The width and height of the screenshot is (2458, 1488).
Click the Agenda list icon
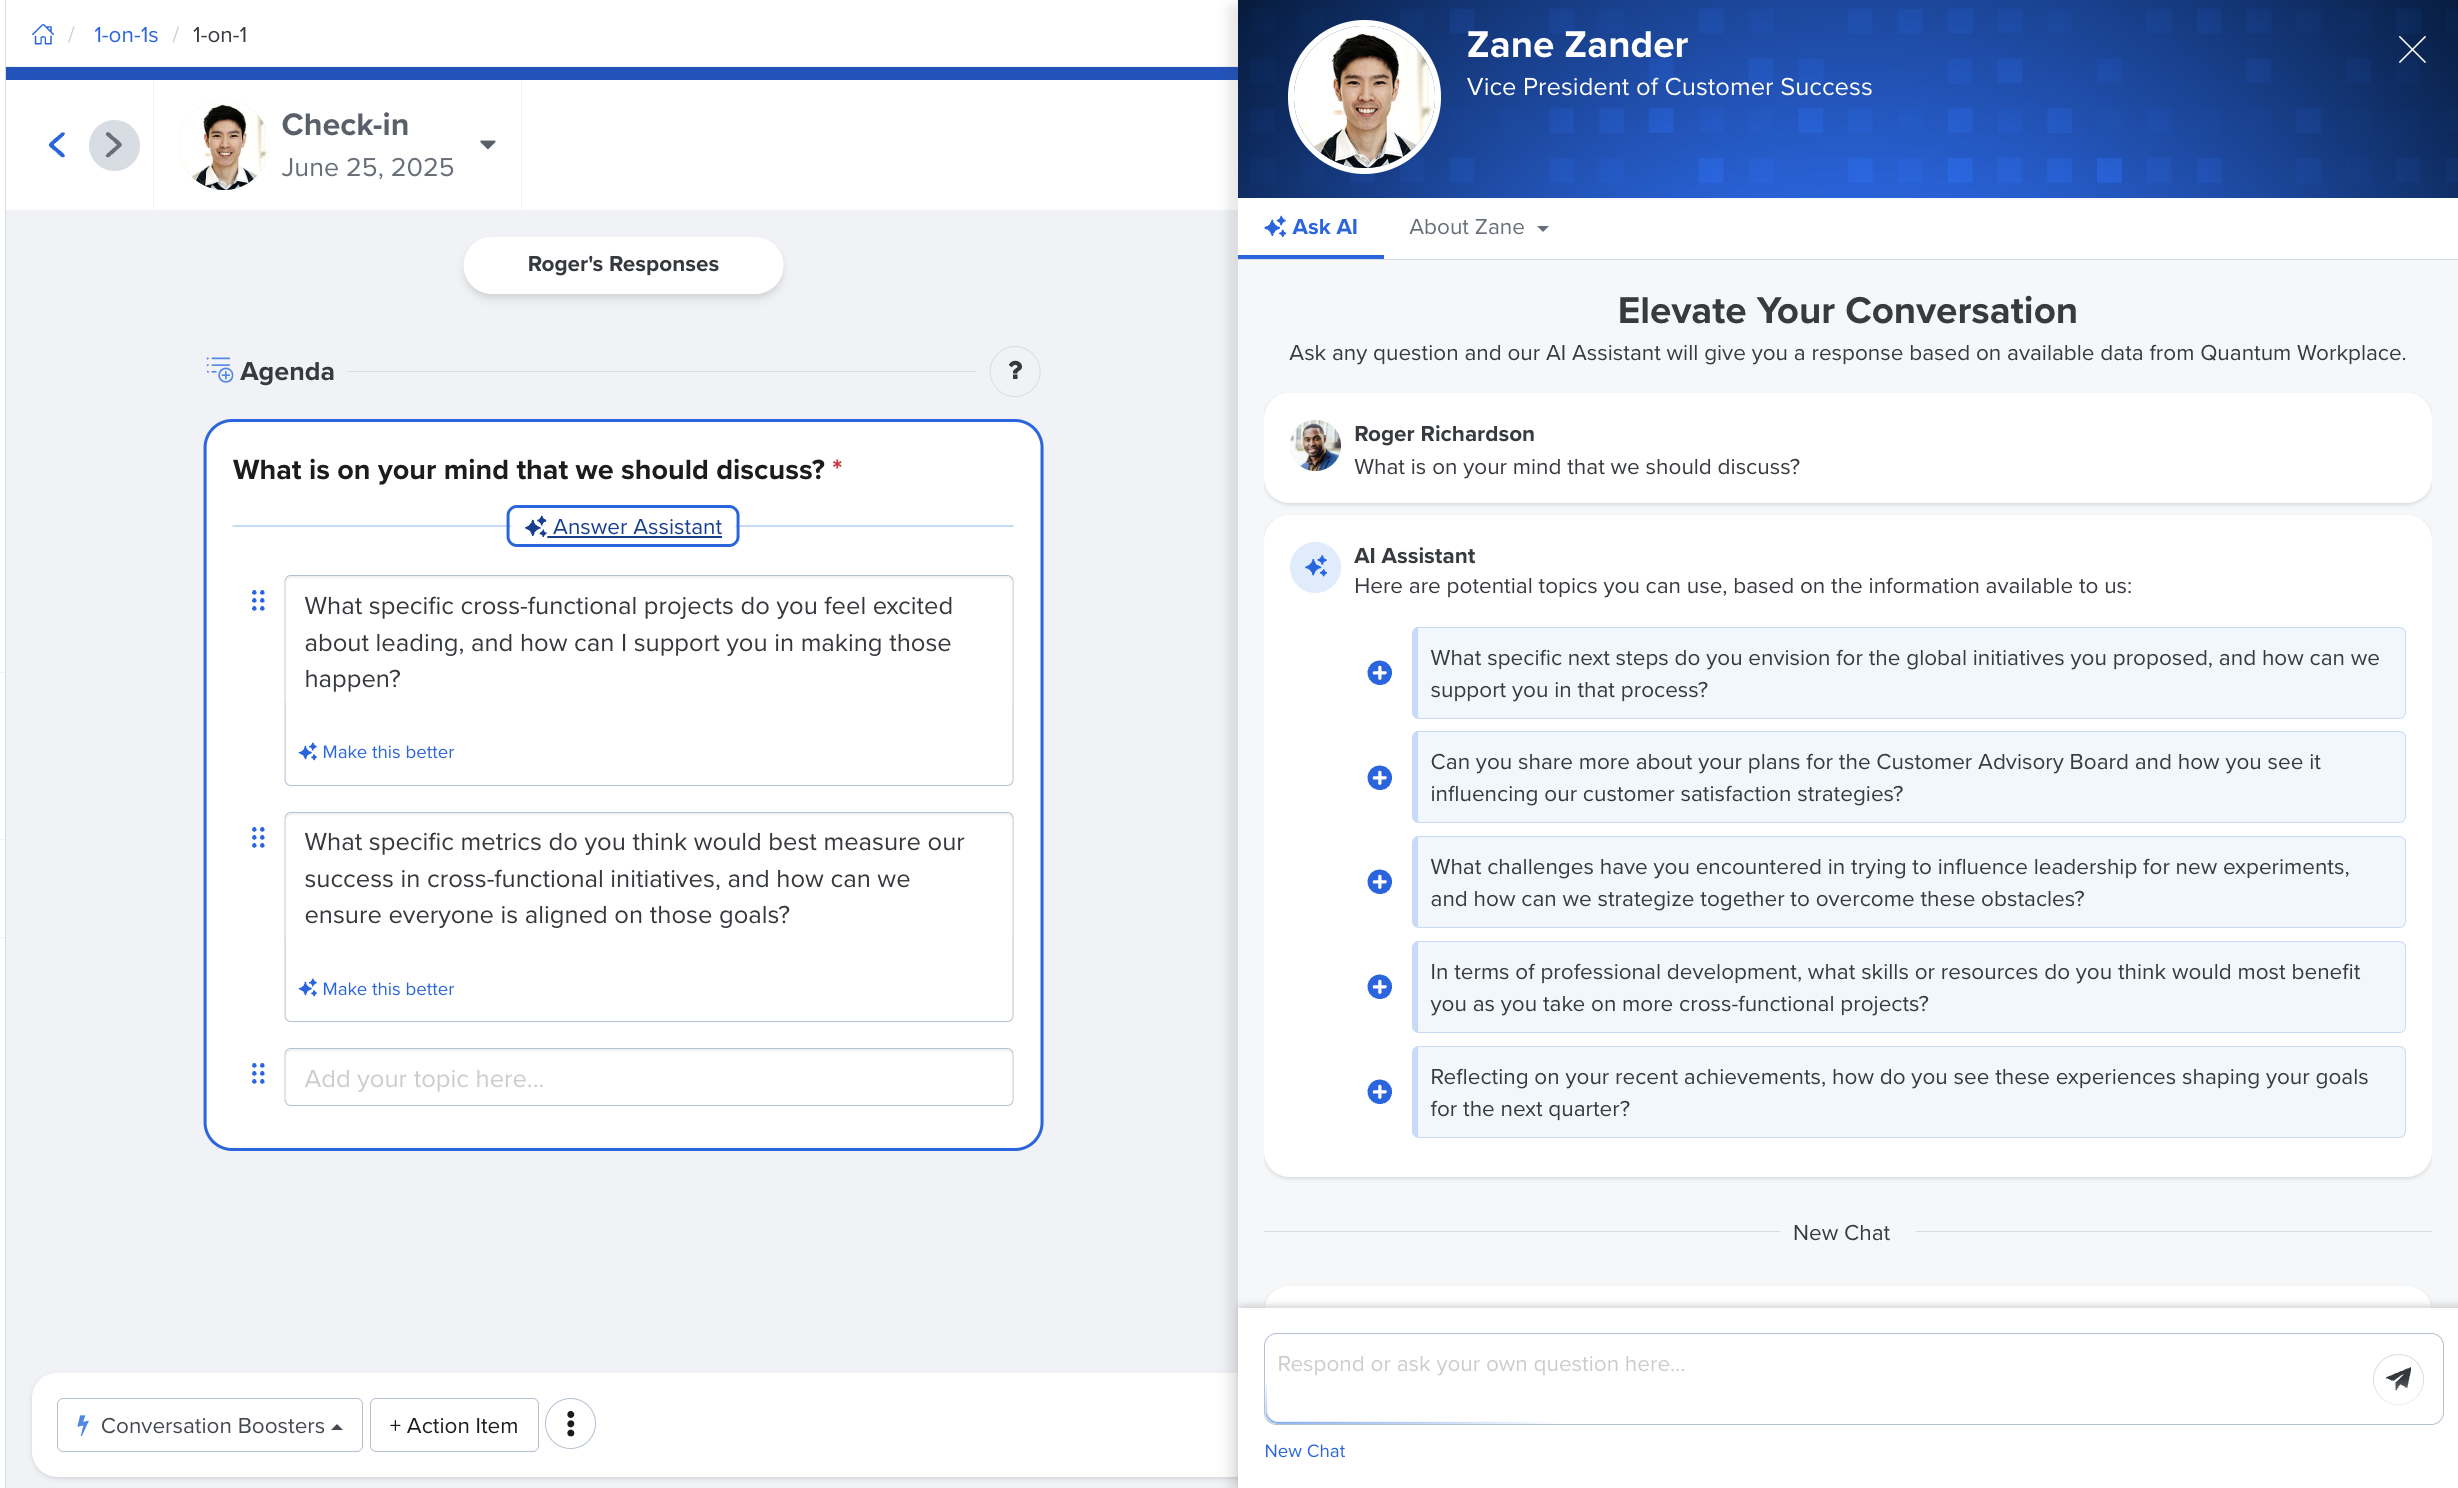point(219,369)
